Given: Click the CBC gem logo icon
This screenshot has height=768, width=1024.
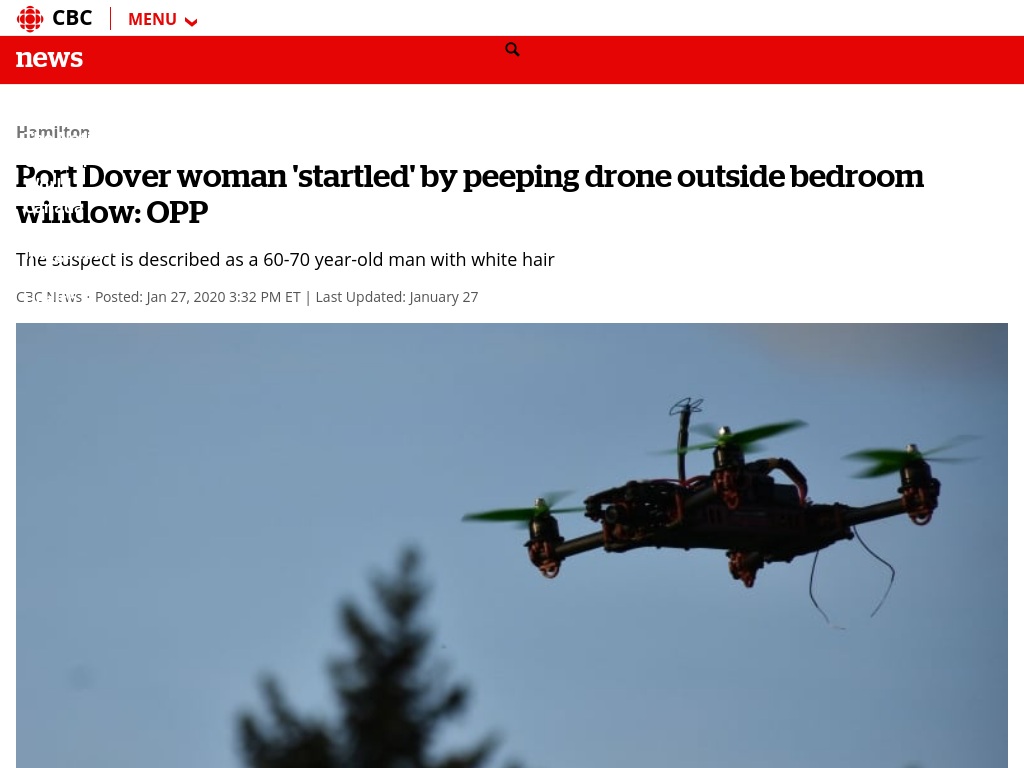Looking at the screenshot, I should (x=30, y=18).
